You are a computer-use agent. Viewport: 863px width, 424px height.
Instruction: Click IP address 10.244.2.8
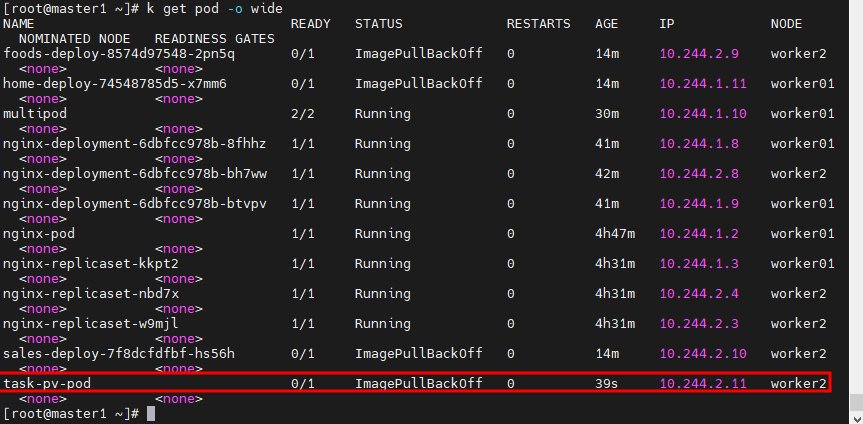(x=699, y=173)
